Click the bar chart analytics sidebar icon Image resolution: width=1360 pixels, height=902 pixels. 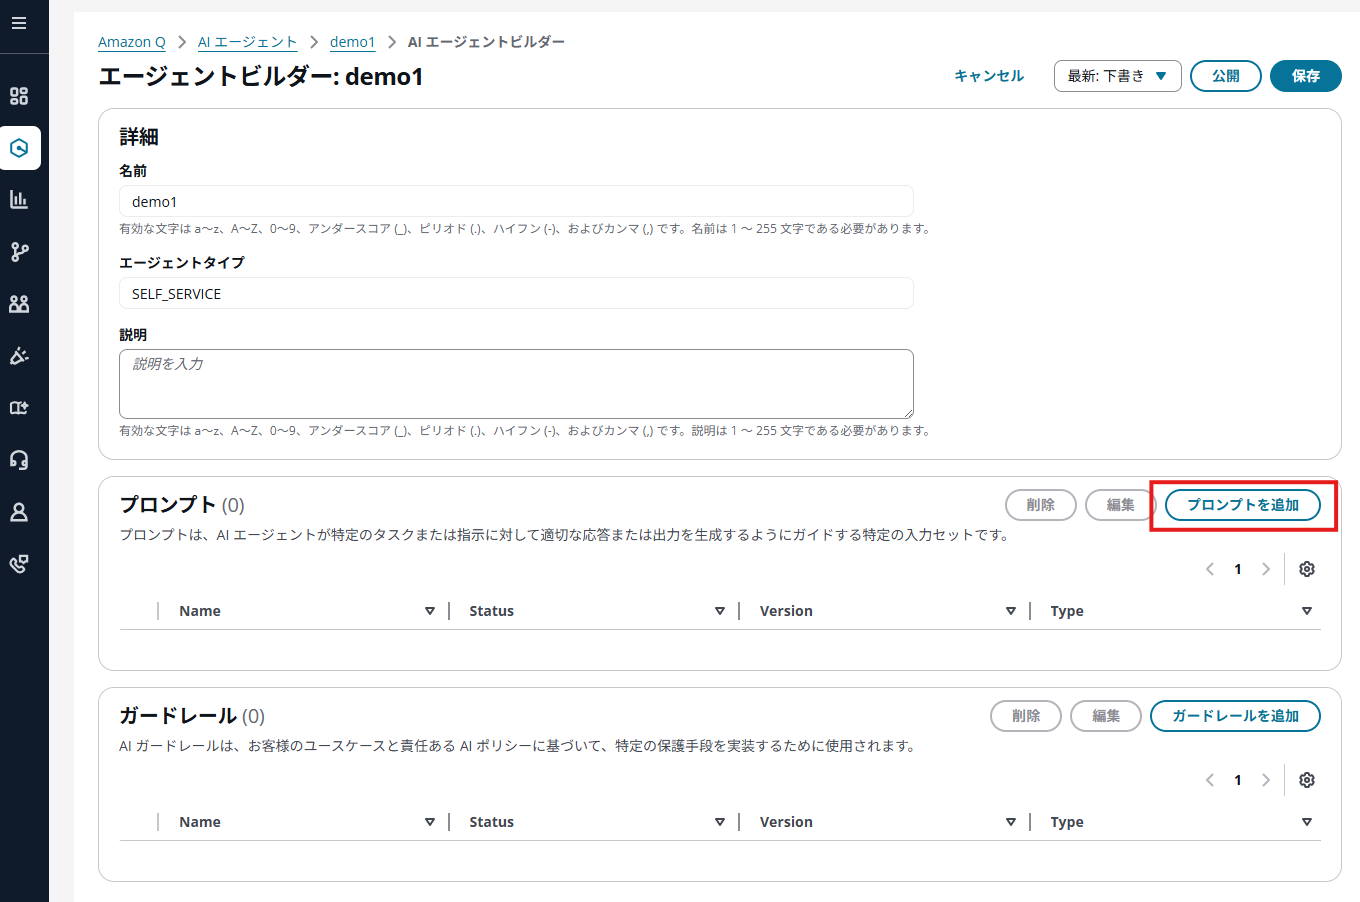point(19,200)
